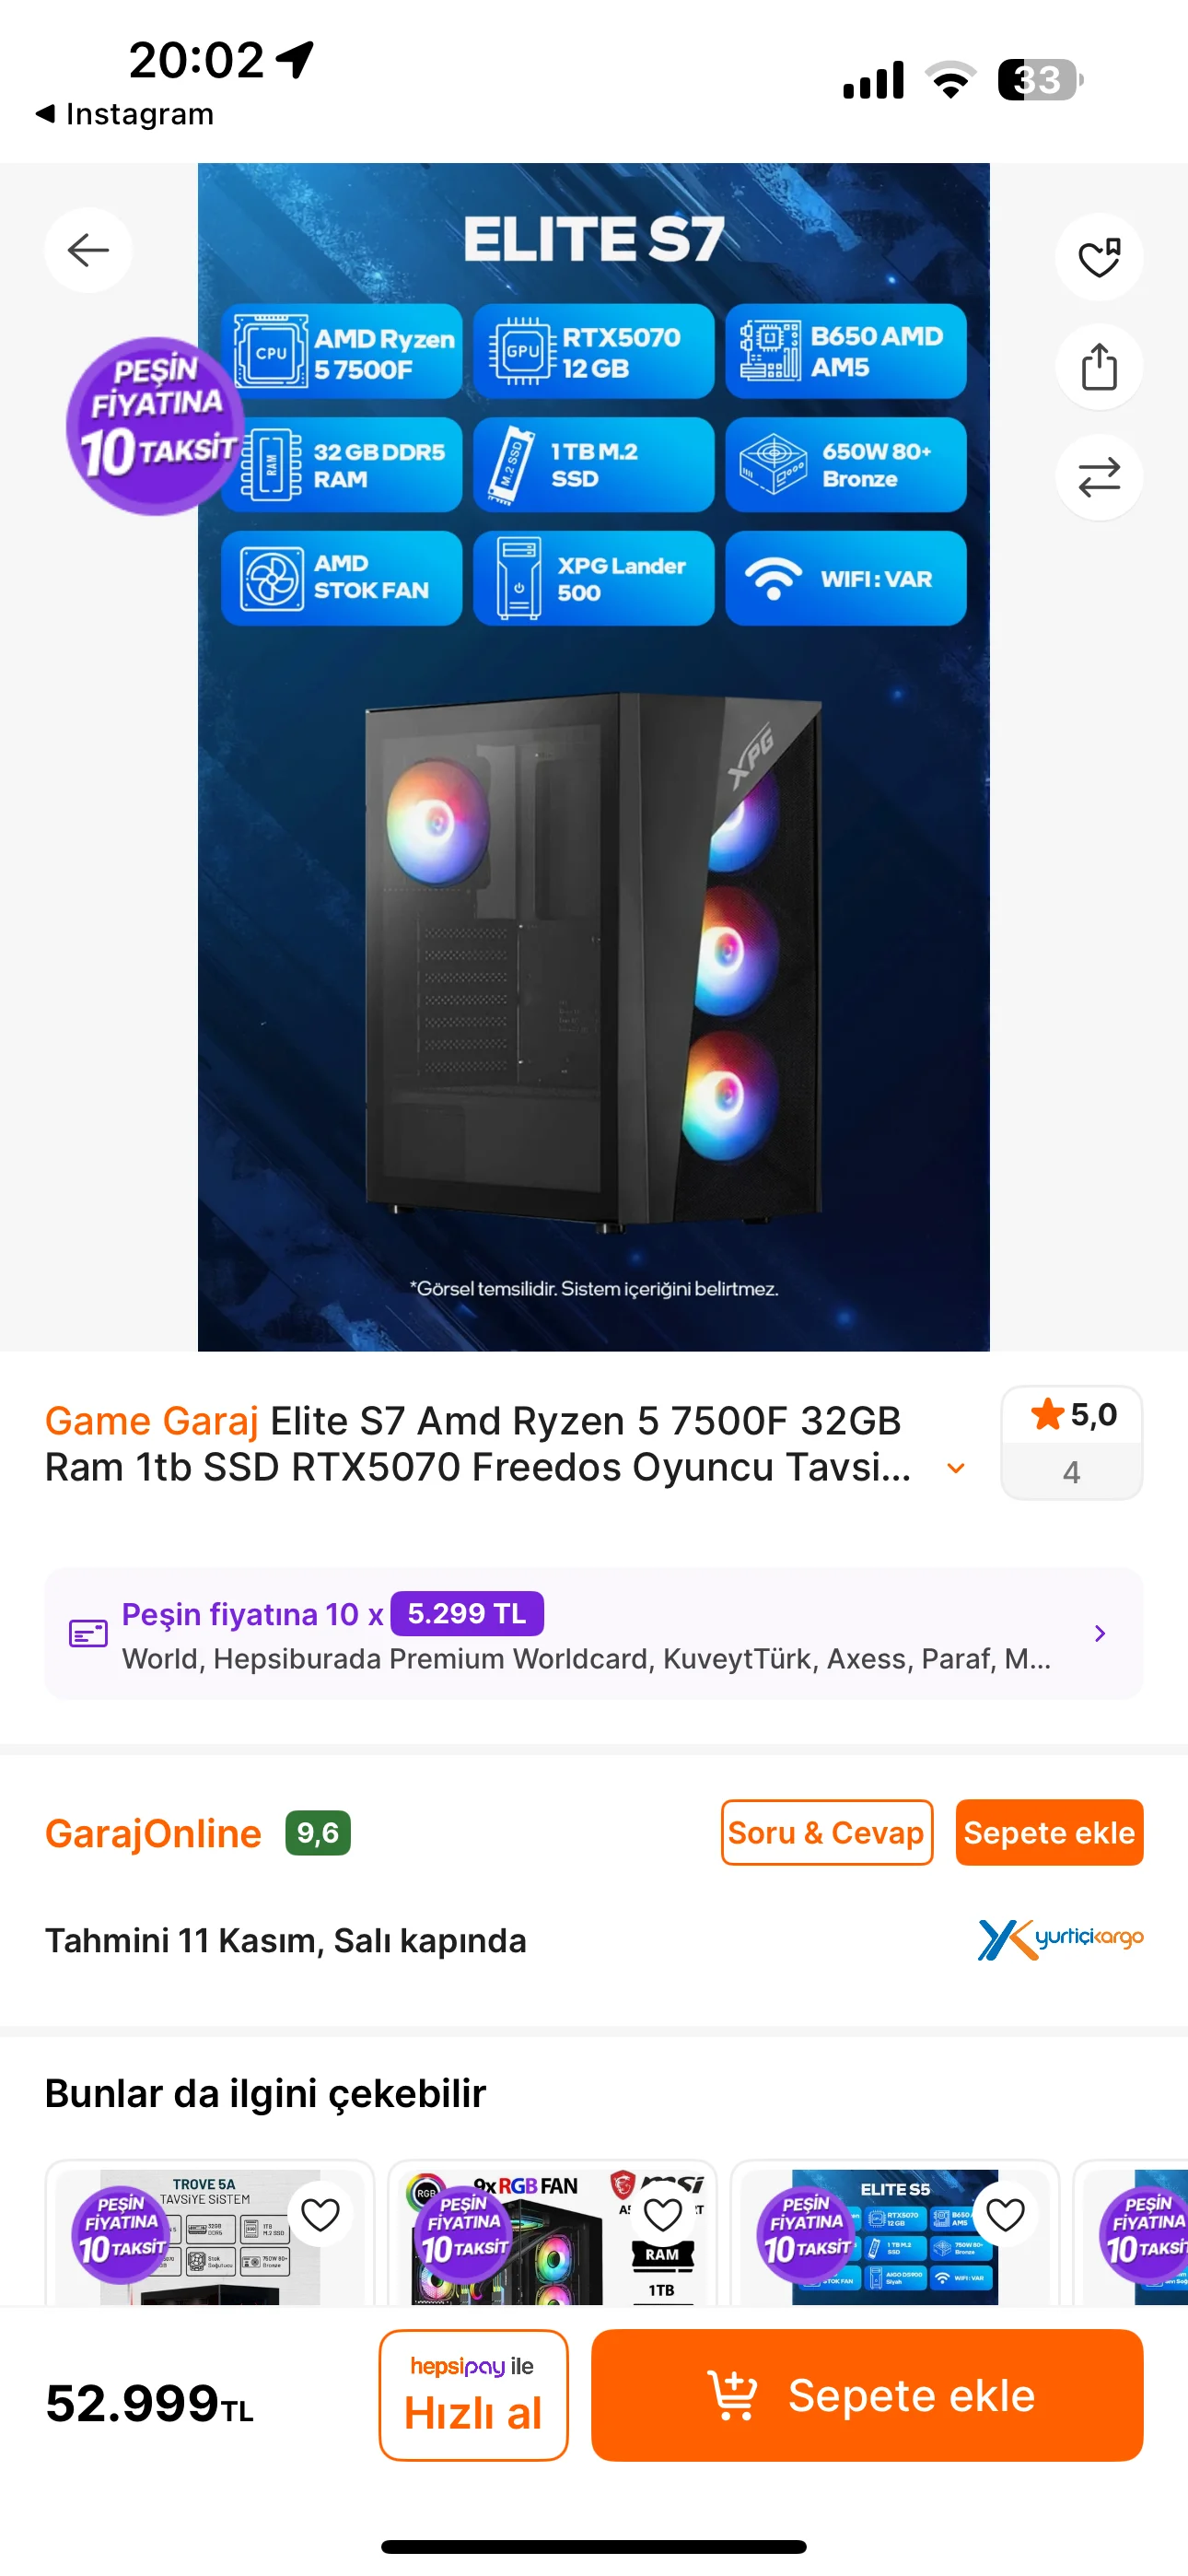Favorite the ELITE S5 recommended product
Screen dimensions: 1188x2576
pos(1005,2215)
